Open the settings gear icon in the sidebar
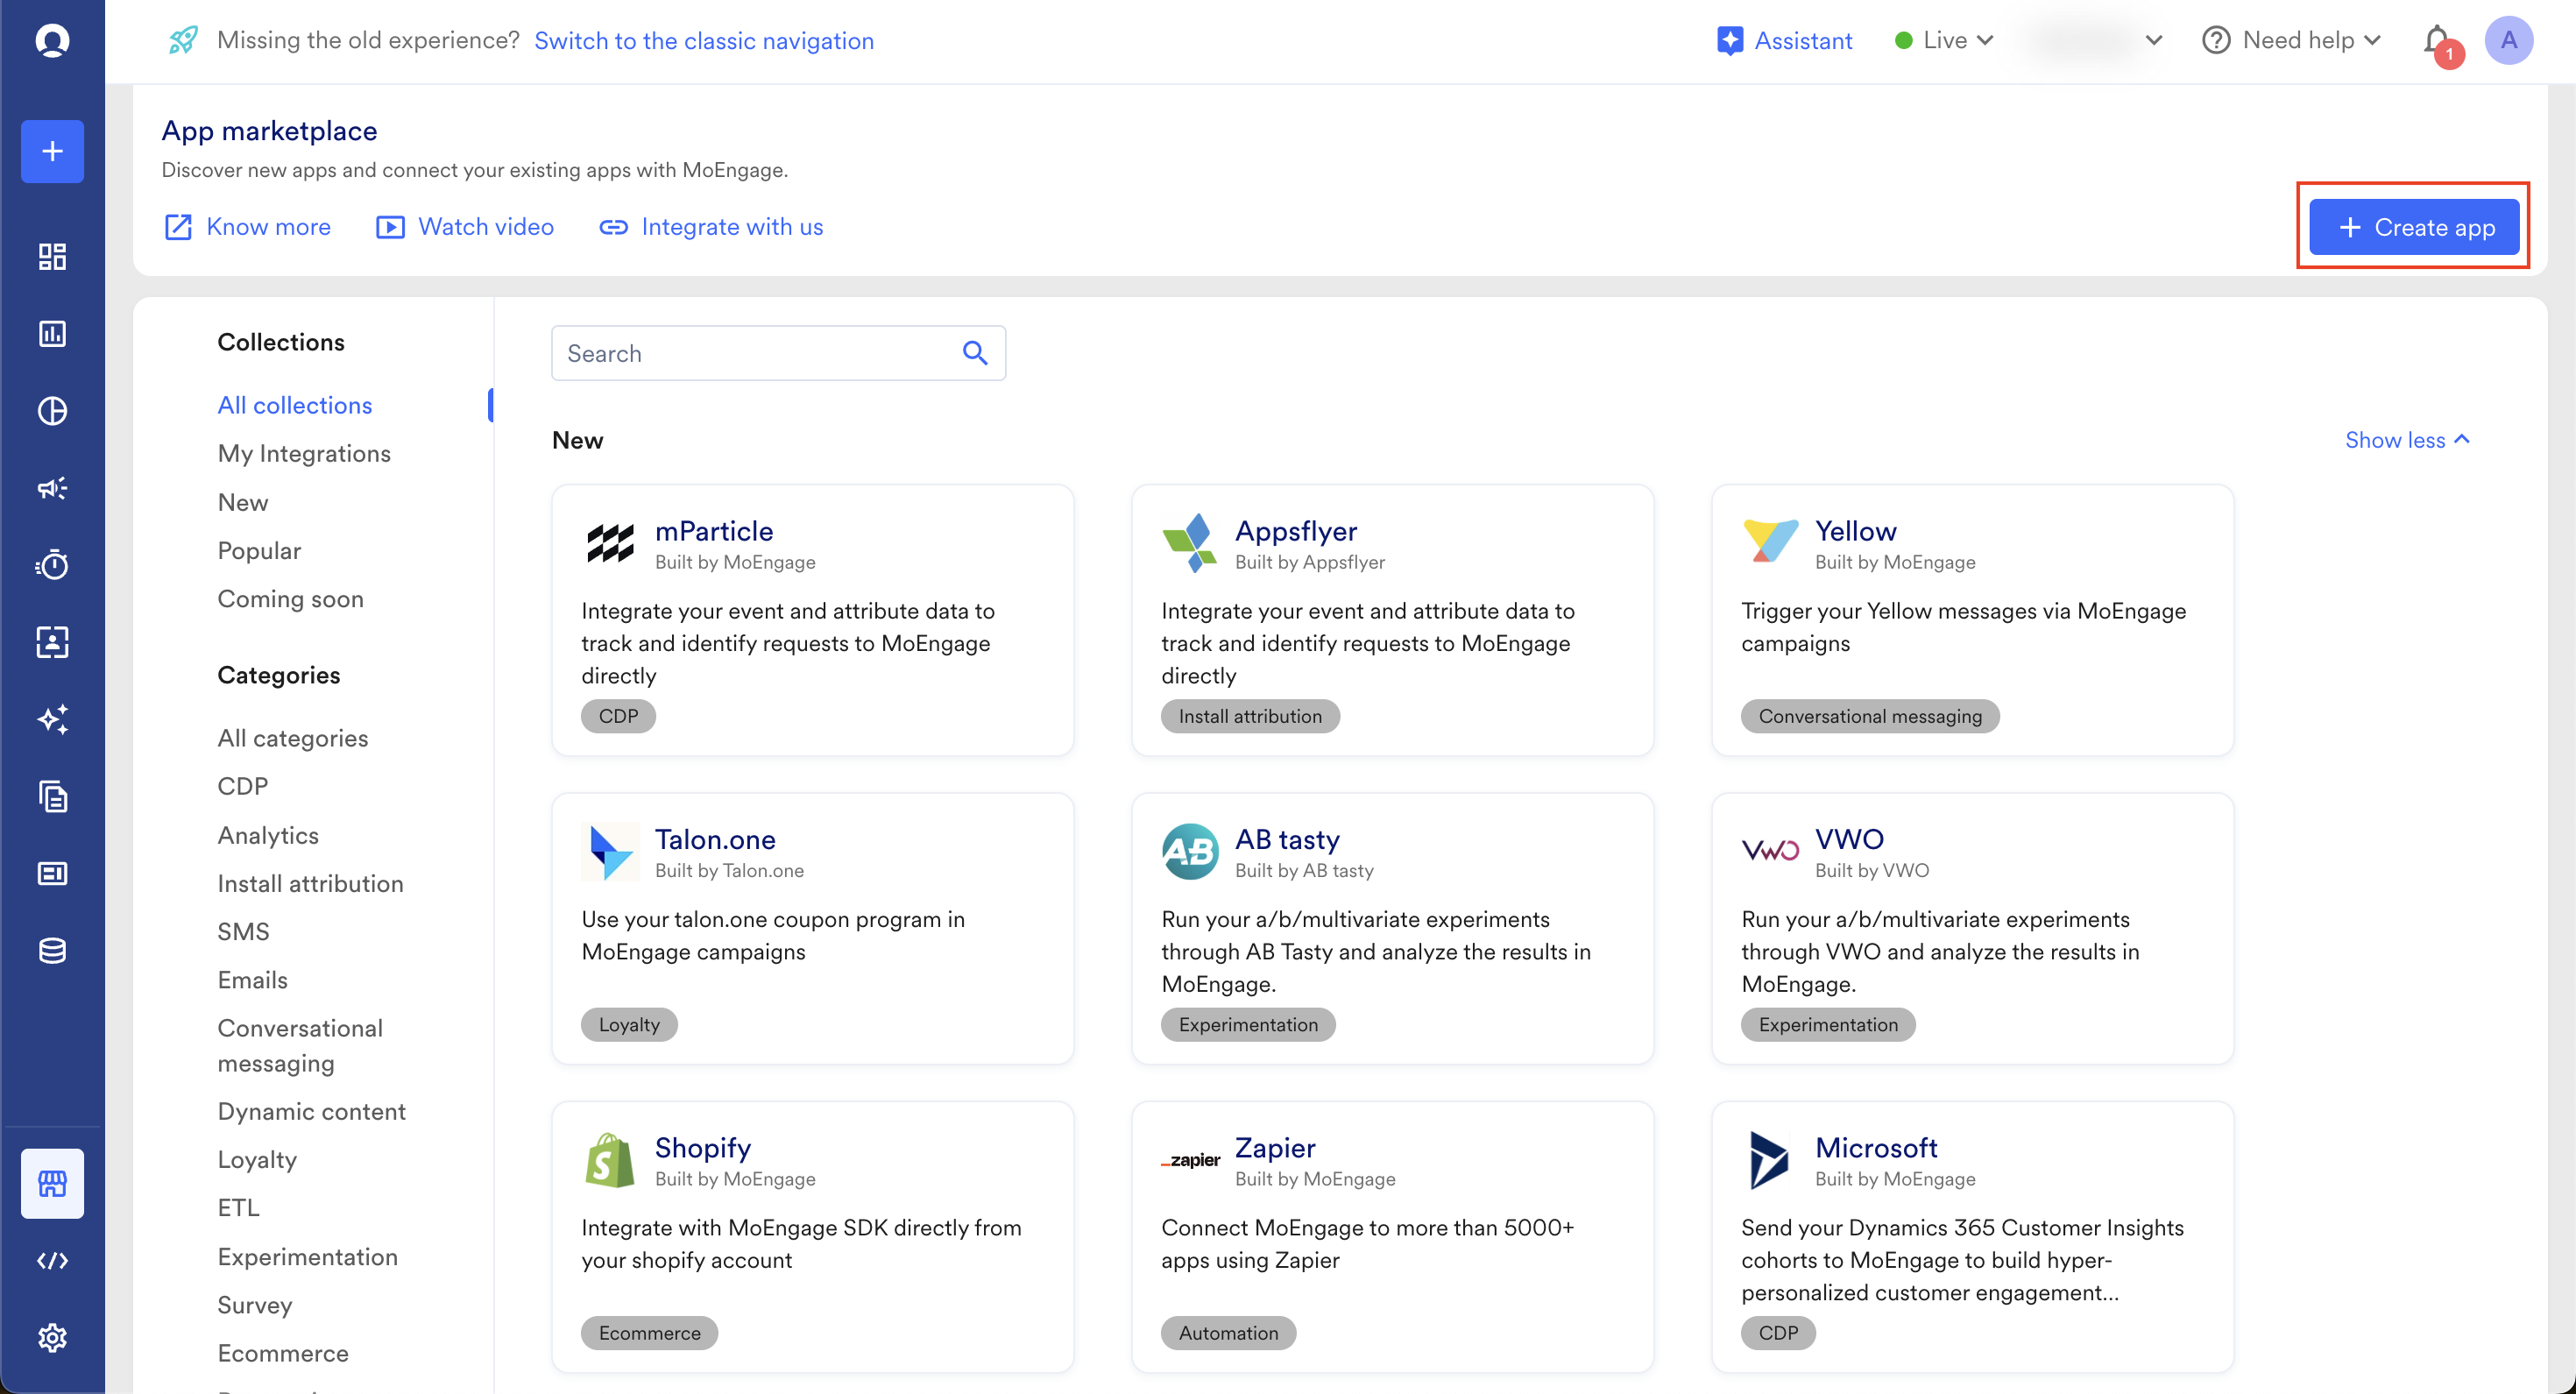This screenshot has width=2576, height=1394. click(x=52, y=1338)
